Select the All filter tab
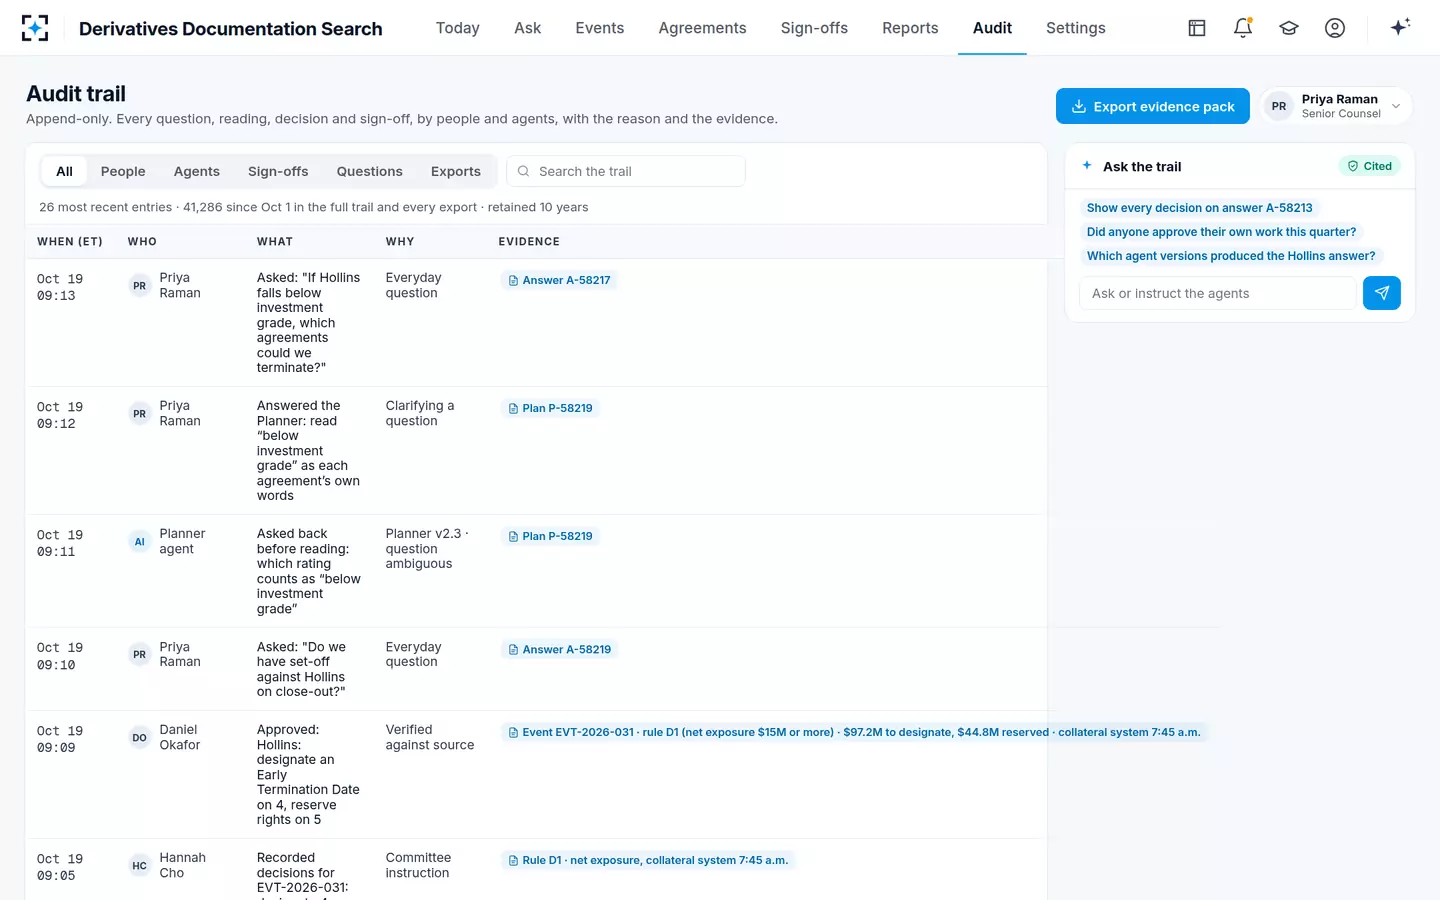 point(64,171)
